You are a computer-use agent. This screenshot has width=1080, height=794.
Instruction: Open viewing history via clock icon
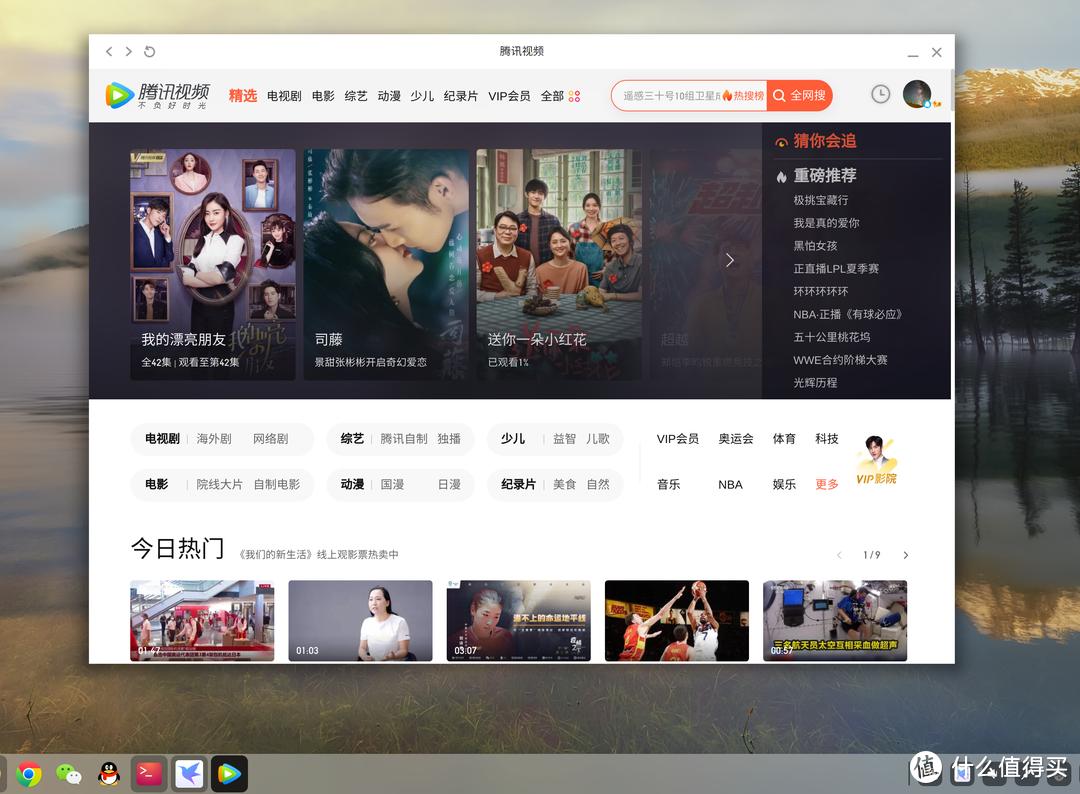pyautogui.click(x=880, y=94)
